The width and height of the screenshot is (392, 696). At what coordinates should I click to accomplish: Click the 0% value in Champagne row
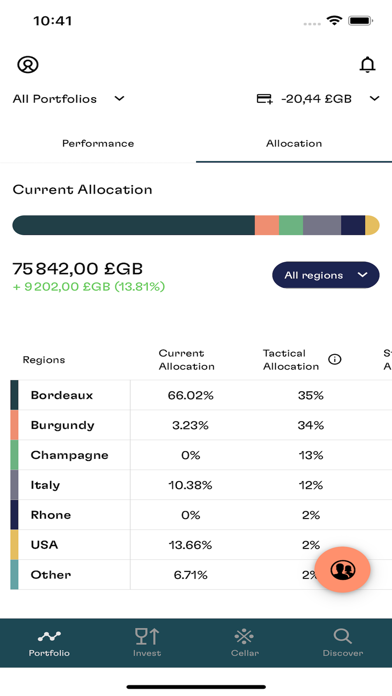190,455
